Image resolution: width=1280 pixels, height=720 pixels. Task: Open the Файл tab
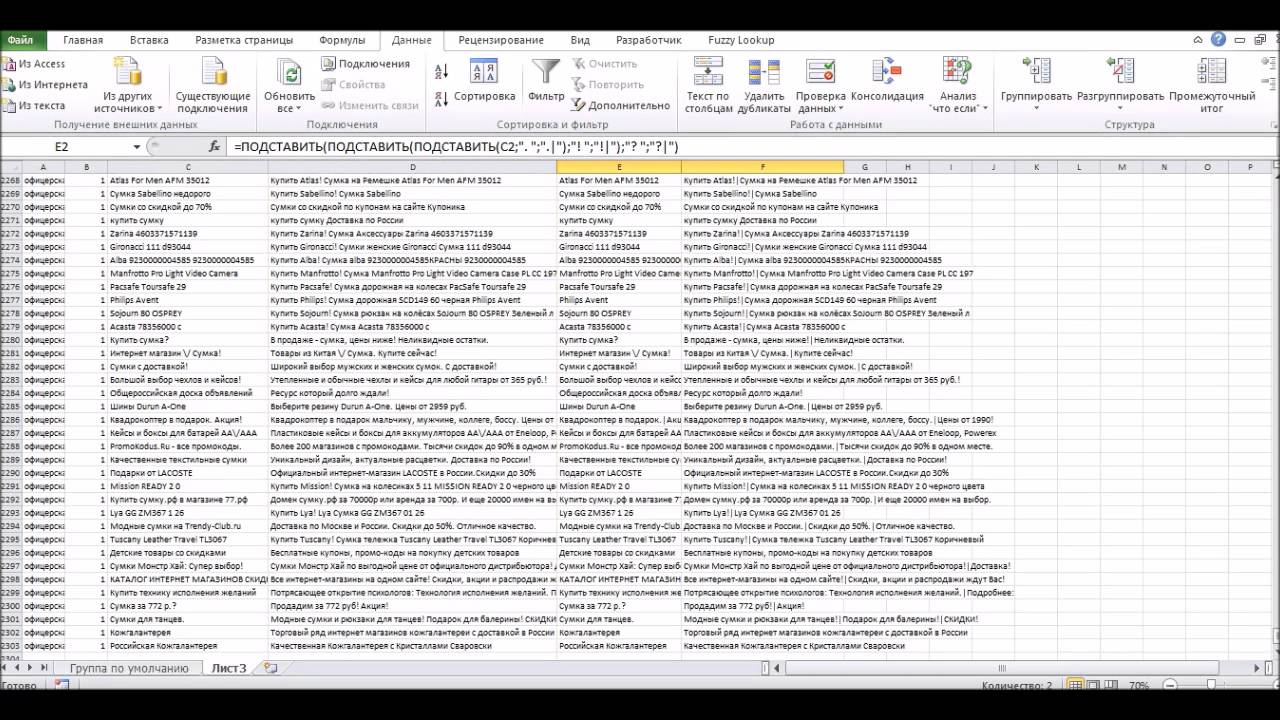(20, 40)
